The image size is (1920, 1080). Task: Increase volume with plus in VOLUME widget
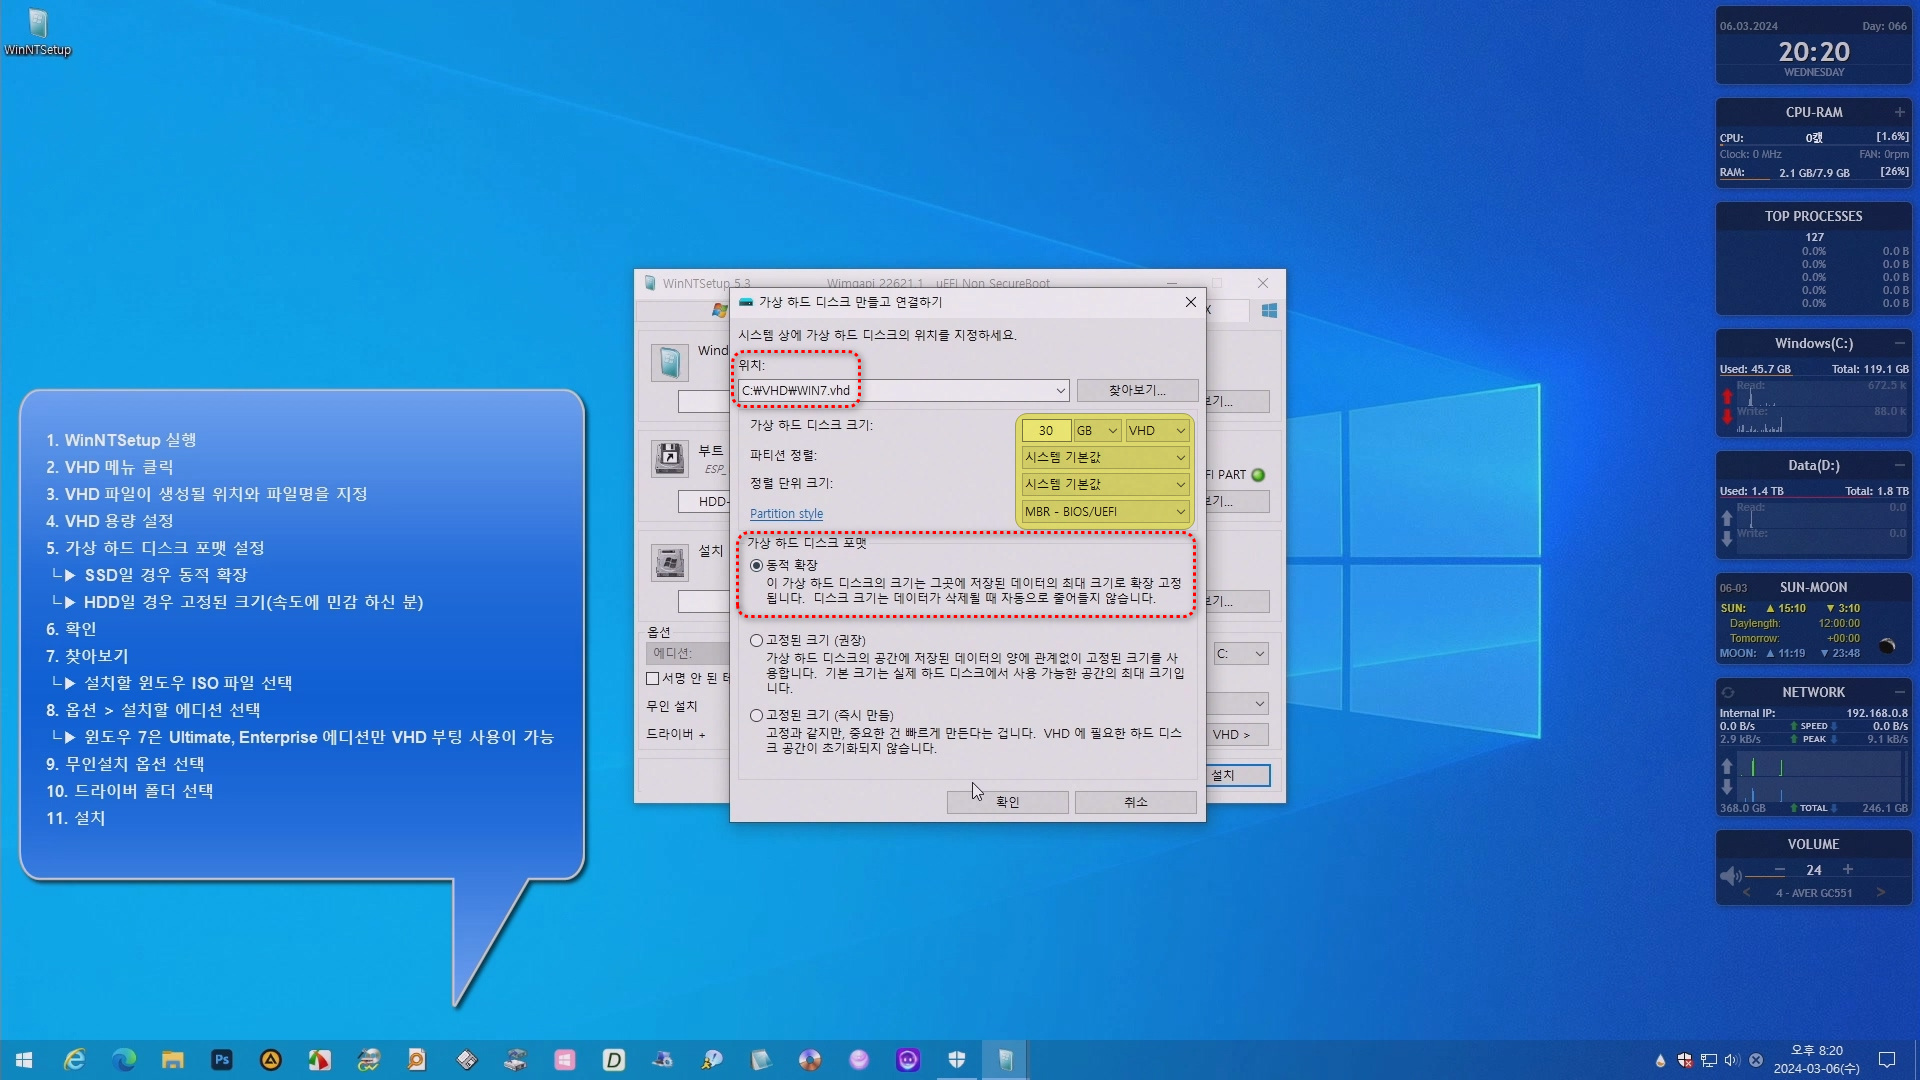[x=1848, y=869]
